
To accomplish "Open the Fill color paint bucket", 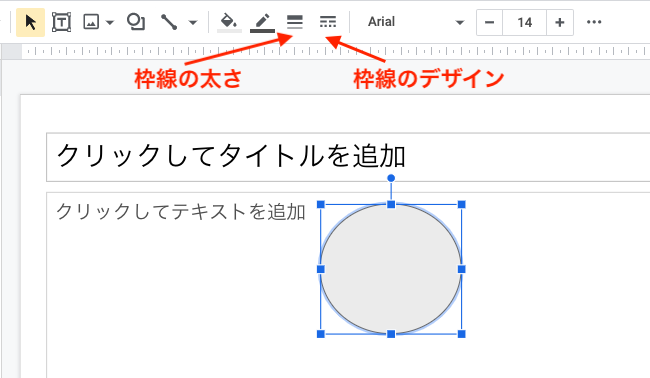I will pos(229,22).
